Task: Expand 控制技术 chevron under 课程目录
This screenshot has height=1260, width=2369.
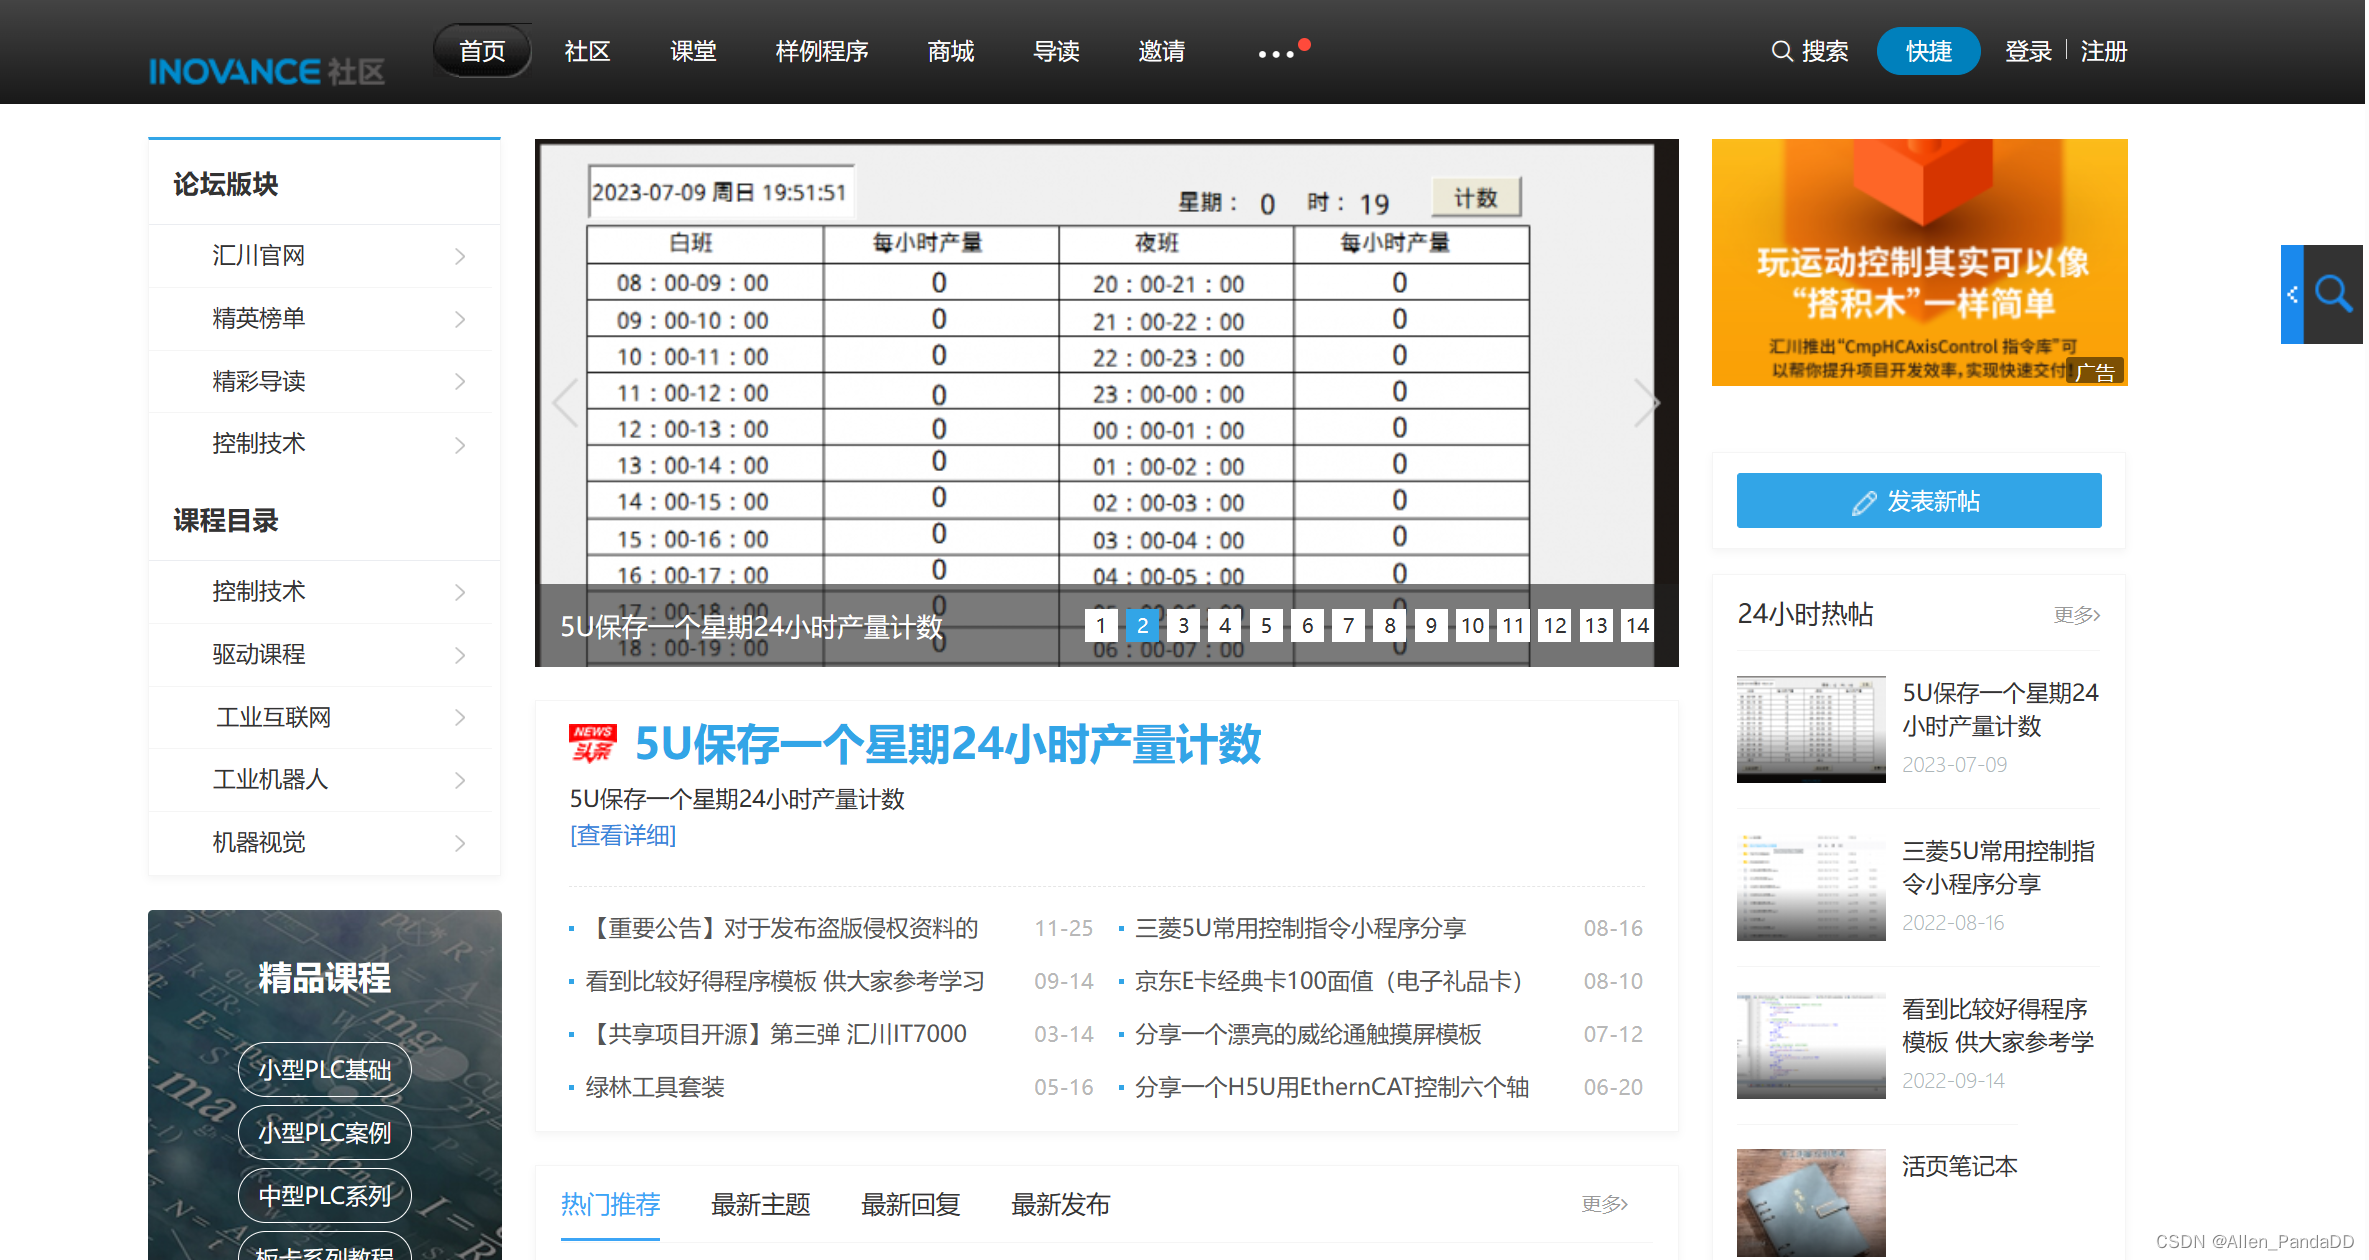Action: coord(460,592)
